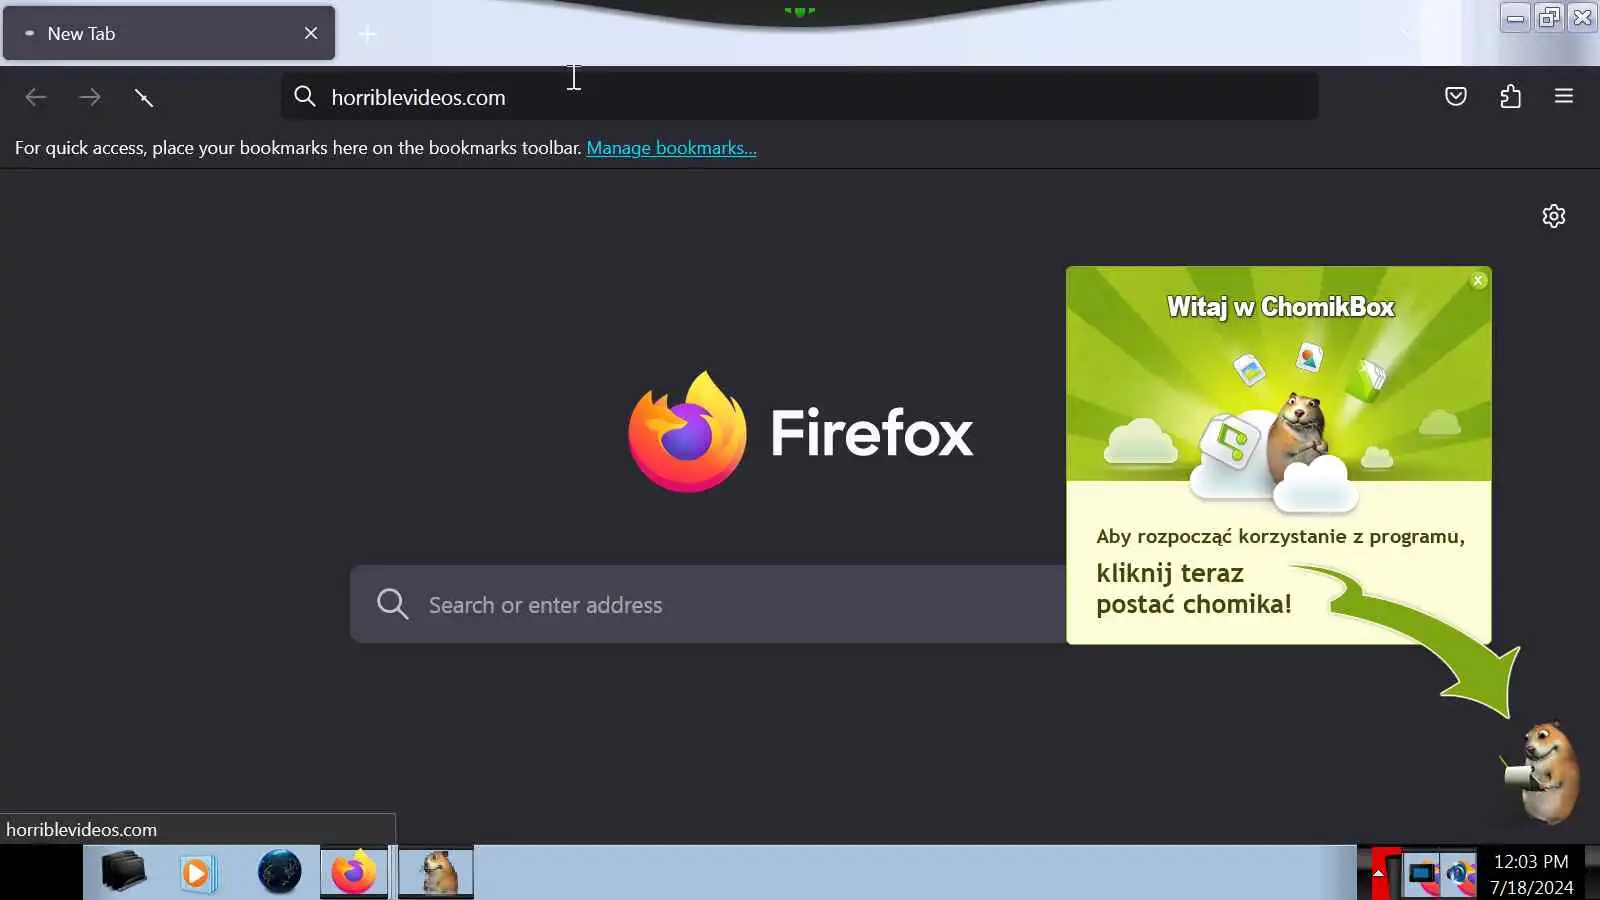Open the Manage bookmarks link
This screenshot has height=900, width=1600.
click(x=671, y=148)
